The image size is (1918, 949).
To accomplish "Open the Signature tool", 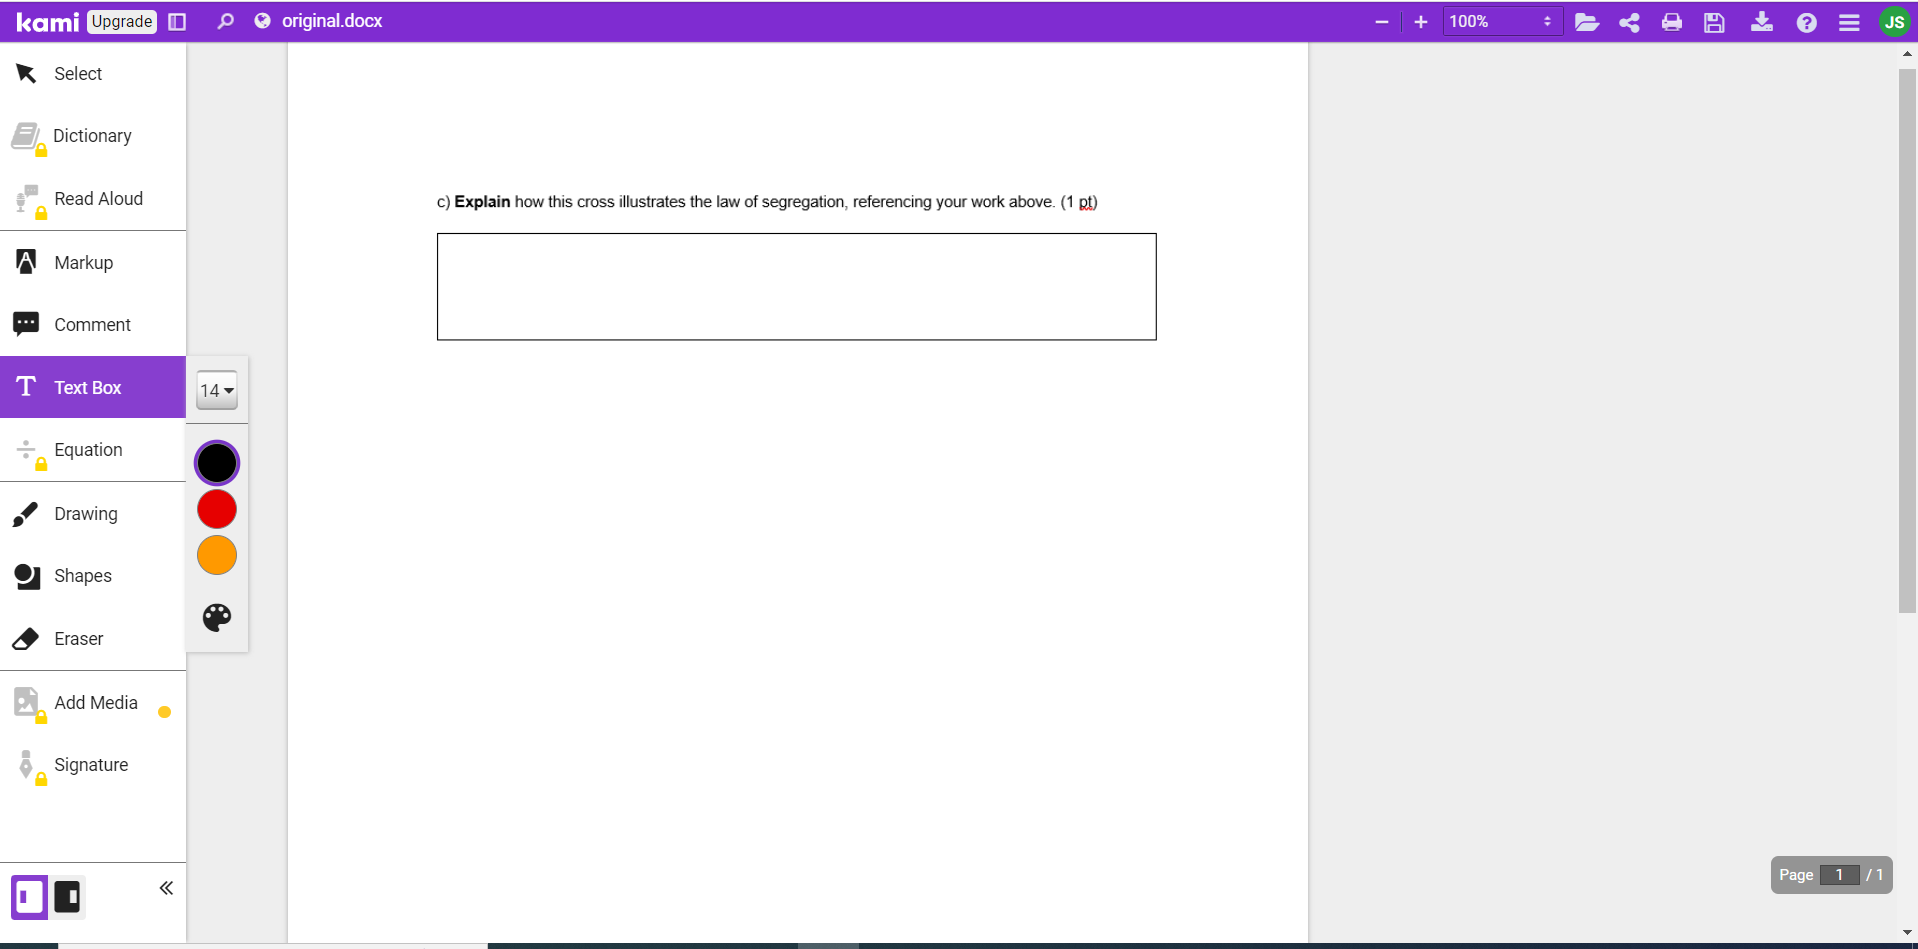I will tap(91, 764).
